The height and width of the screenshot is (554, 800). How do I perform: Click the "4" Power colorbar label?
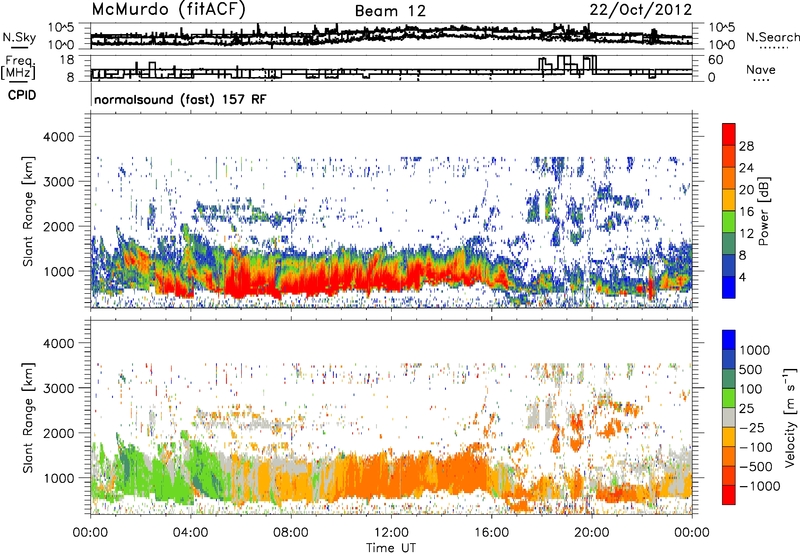[x=742, y=277]
